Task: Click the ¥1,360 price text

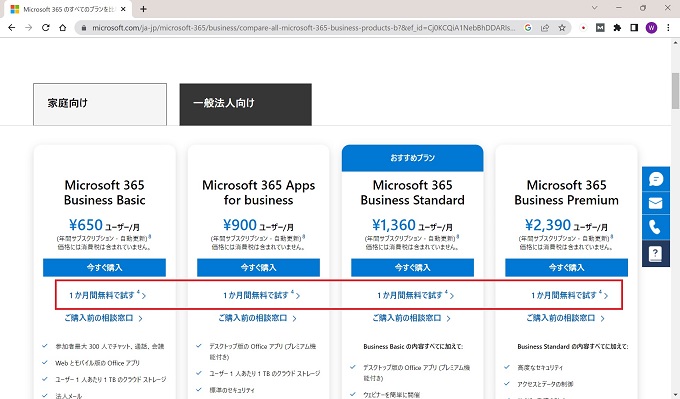Action: pyautogui.click(x=394, y=225)
